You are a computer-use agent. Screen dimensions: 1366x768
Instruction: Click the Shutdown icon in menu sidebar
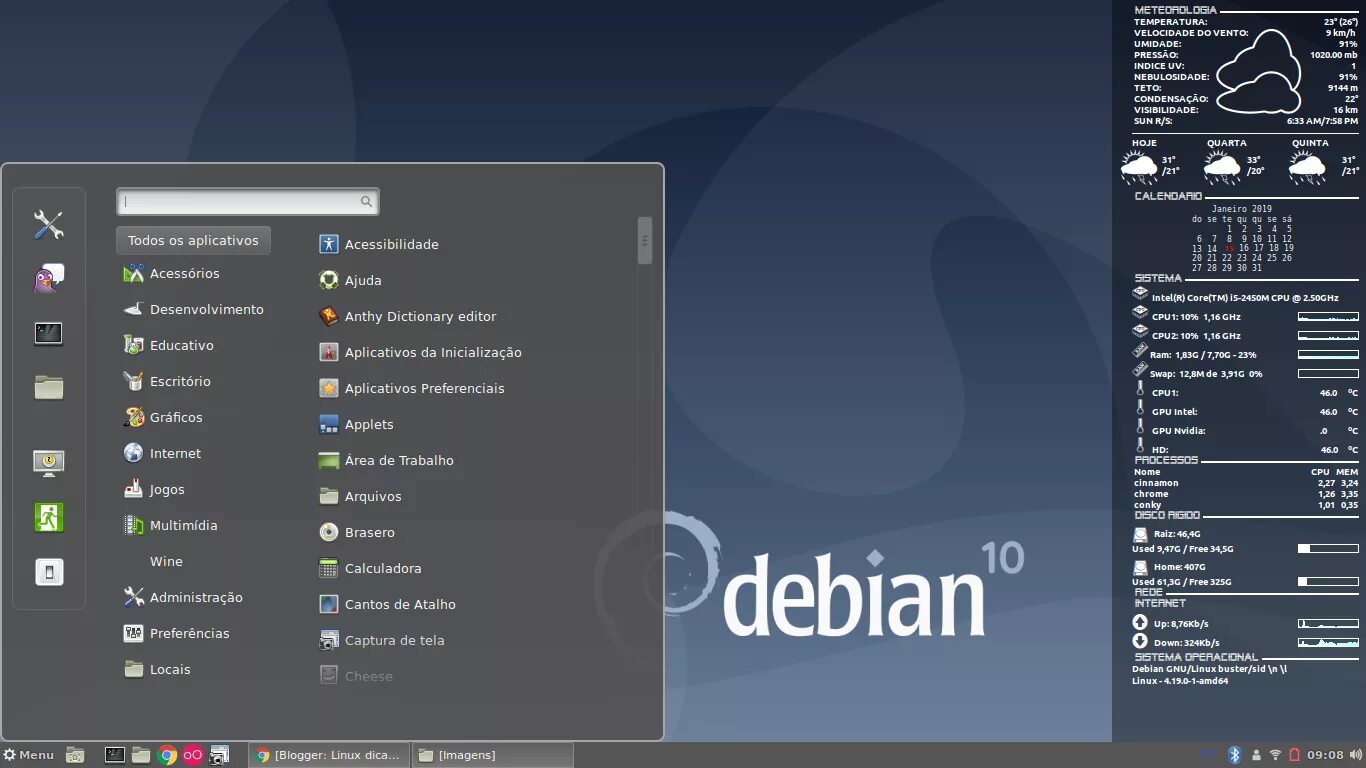pyautogui.click(x=48, y=572)
